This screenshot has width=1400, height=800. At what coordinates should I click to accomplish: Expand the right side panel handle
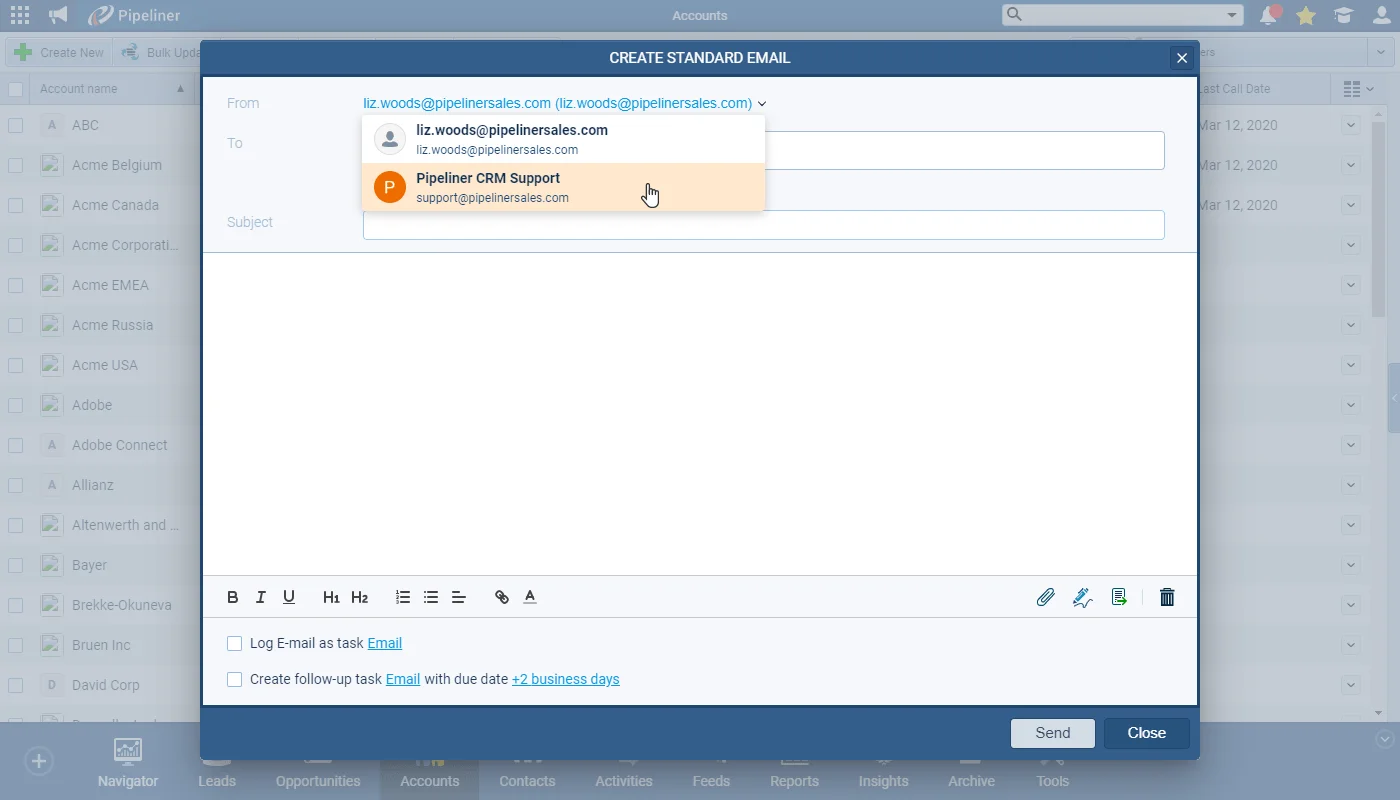(x=1394, y=398)
